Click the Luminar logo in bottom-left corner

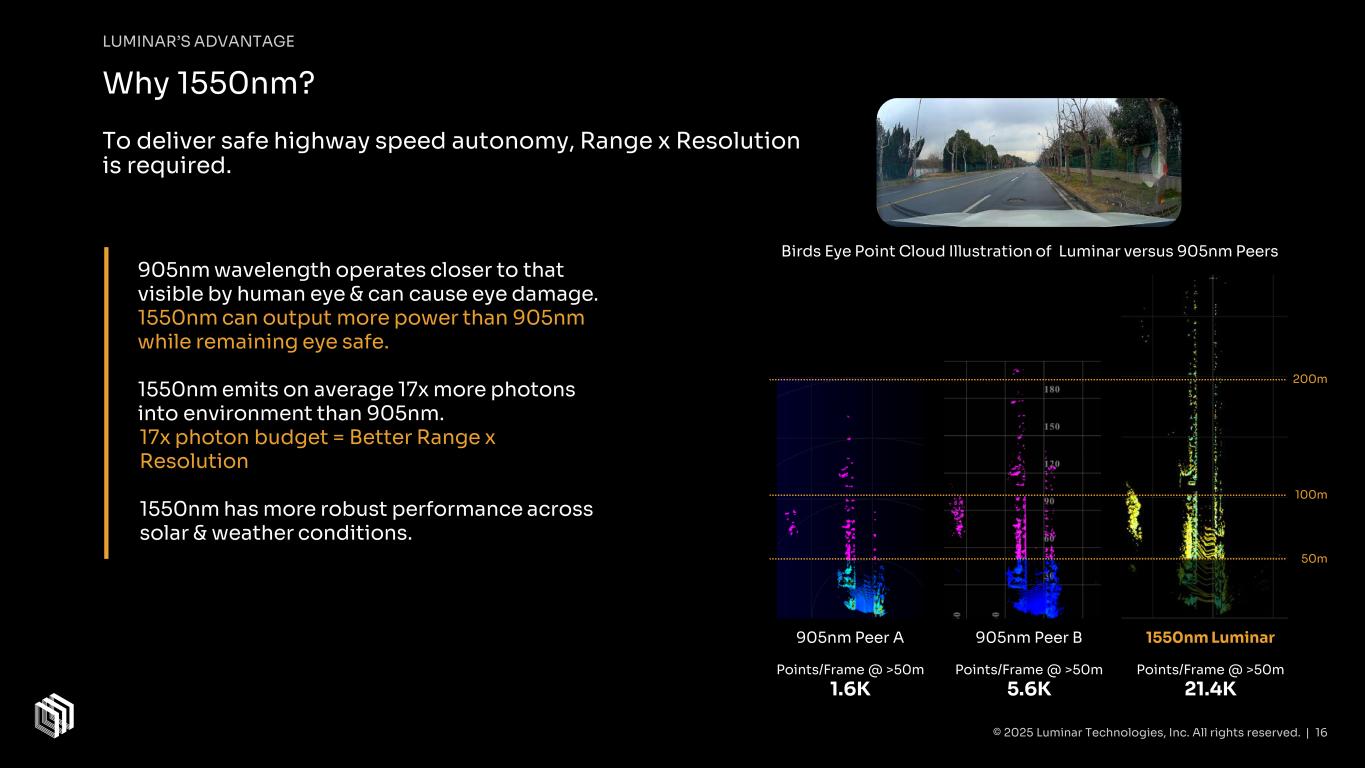pos(55,714)
